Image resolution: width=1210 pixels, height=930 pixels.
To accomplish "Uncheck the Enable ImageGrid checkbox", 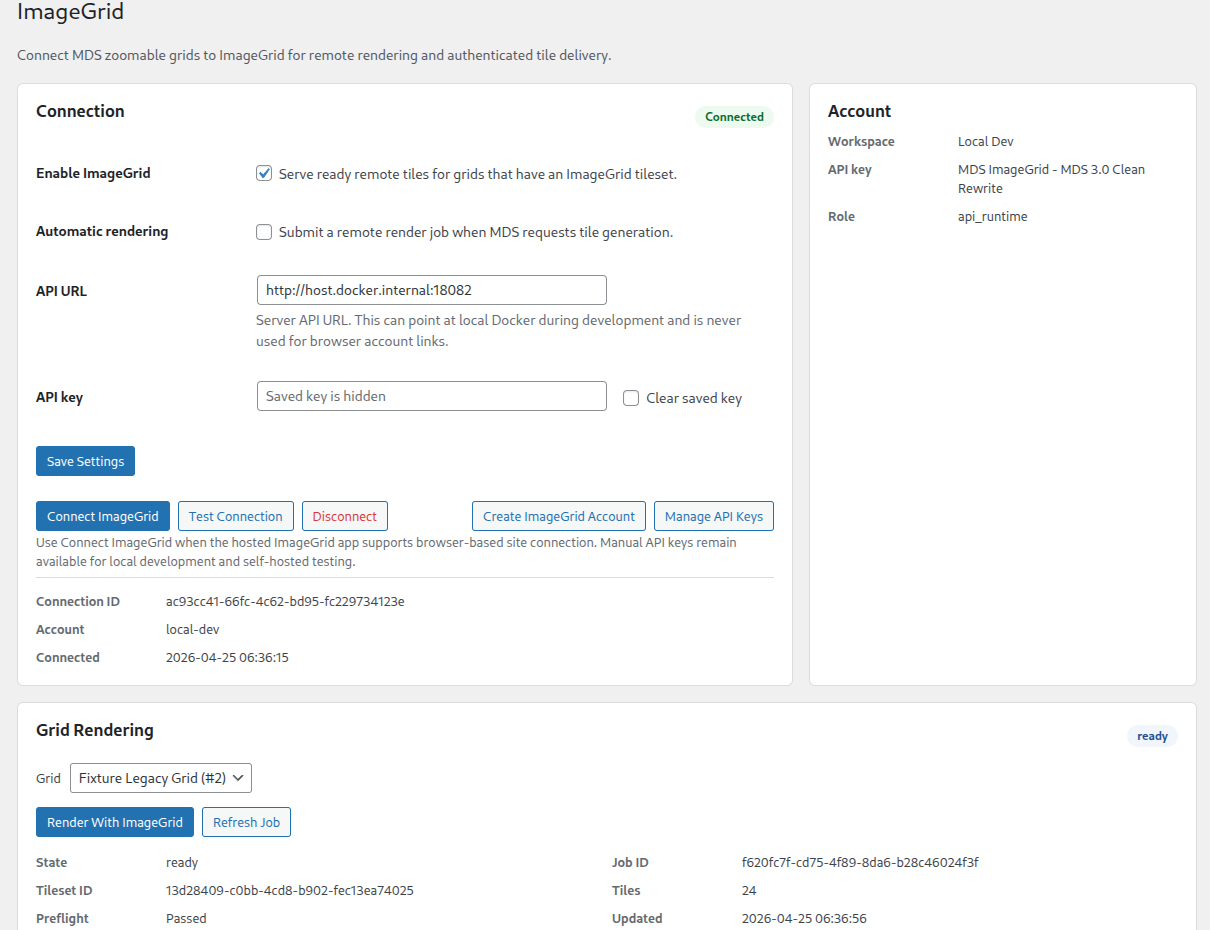I will point(264,174).
